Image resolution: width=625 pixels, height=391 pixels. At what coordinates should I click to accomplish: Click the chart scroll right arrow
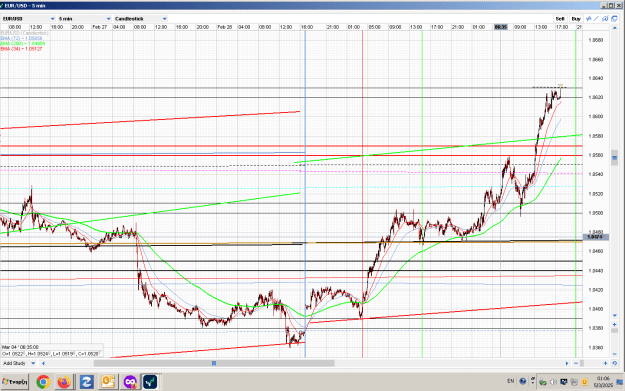click(x=566, y=363)
